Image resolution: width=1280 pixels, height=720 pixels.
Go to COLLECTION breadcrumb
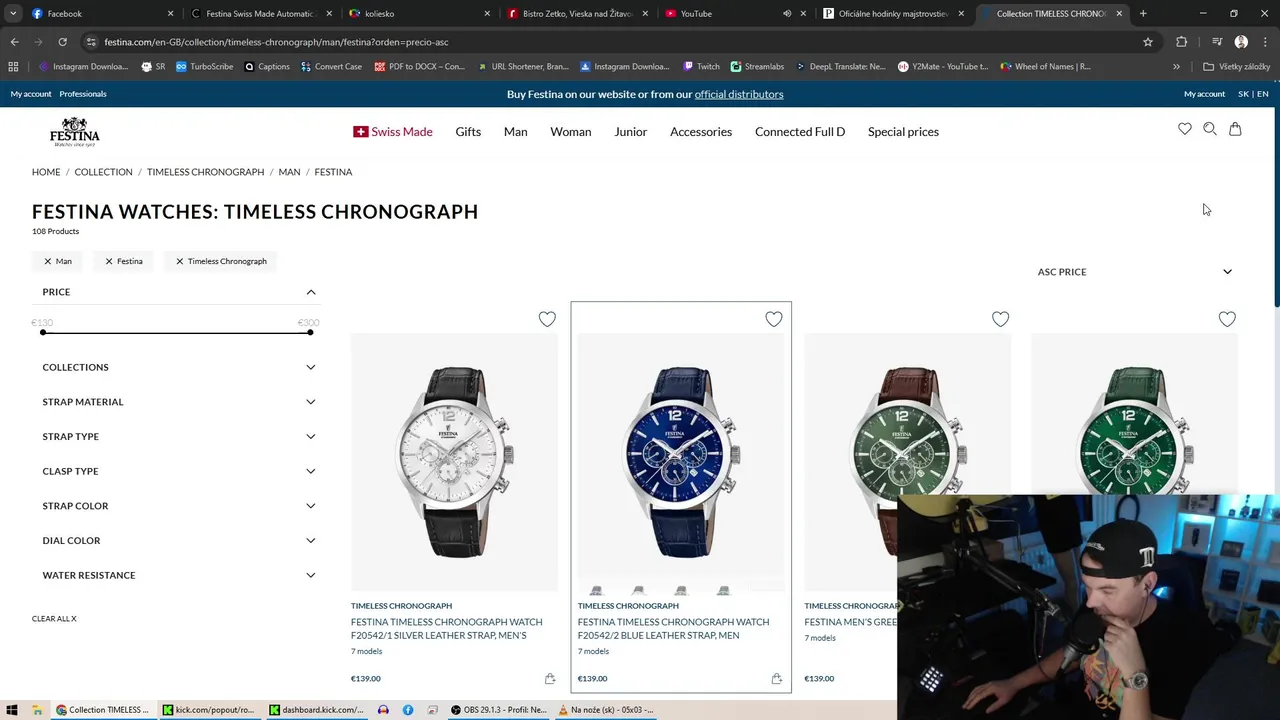(103, 172)
